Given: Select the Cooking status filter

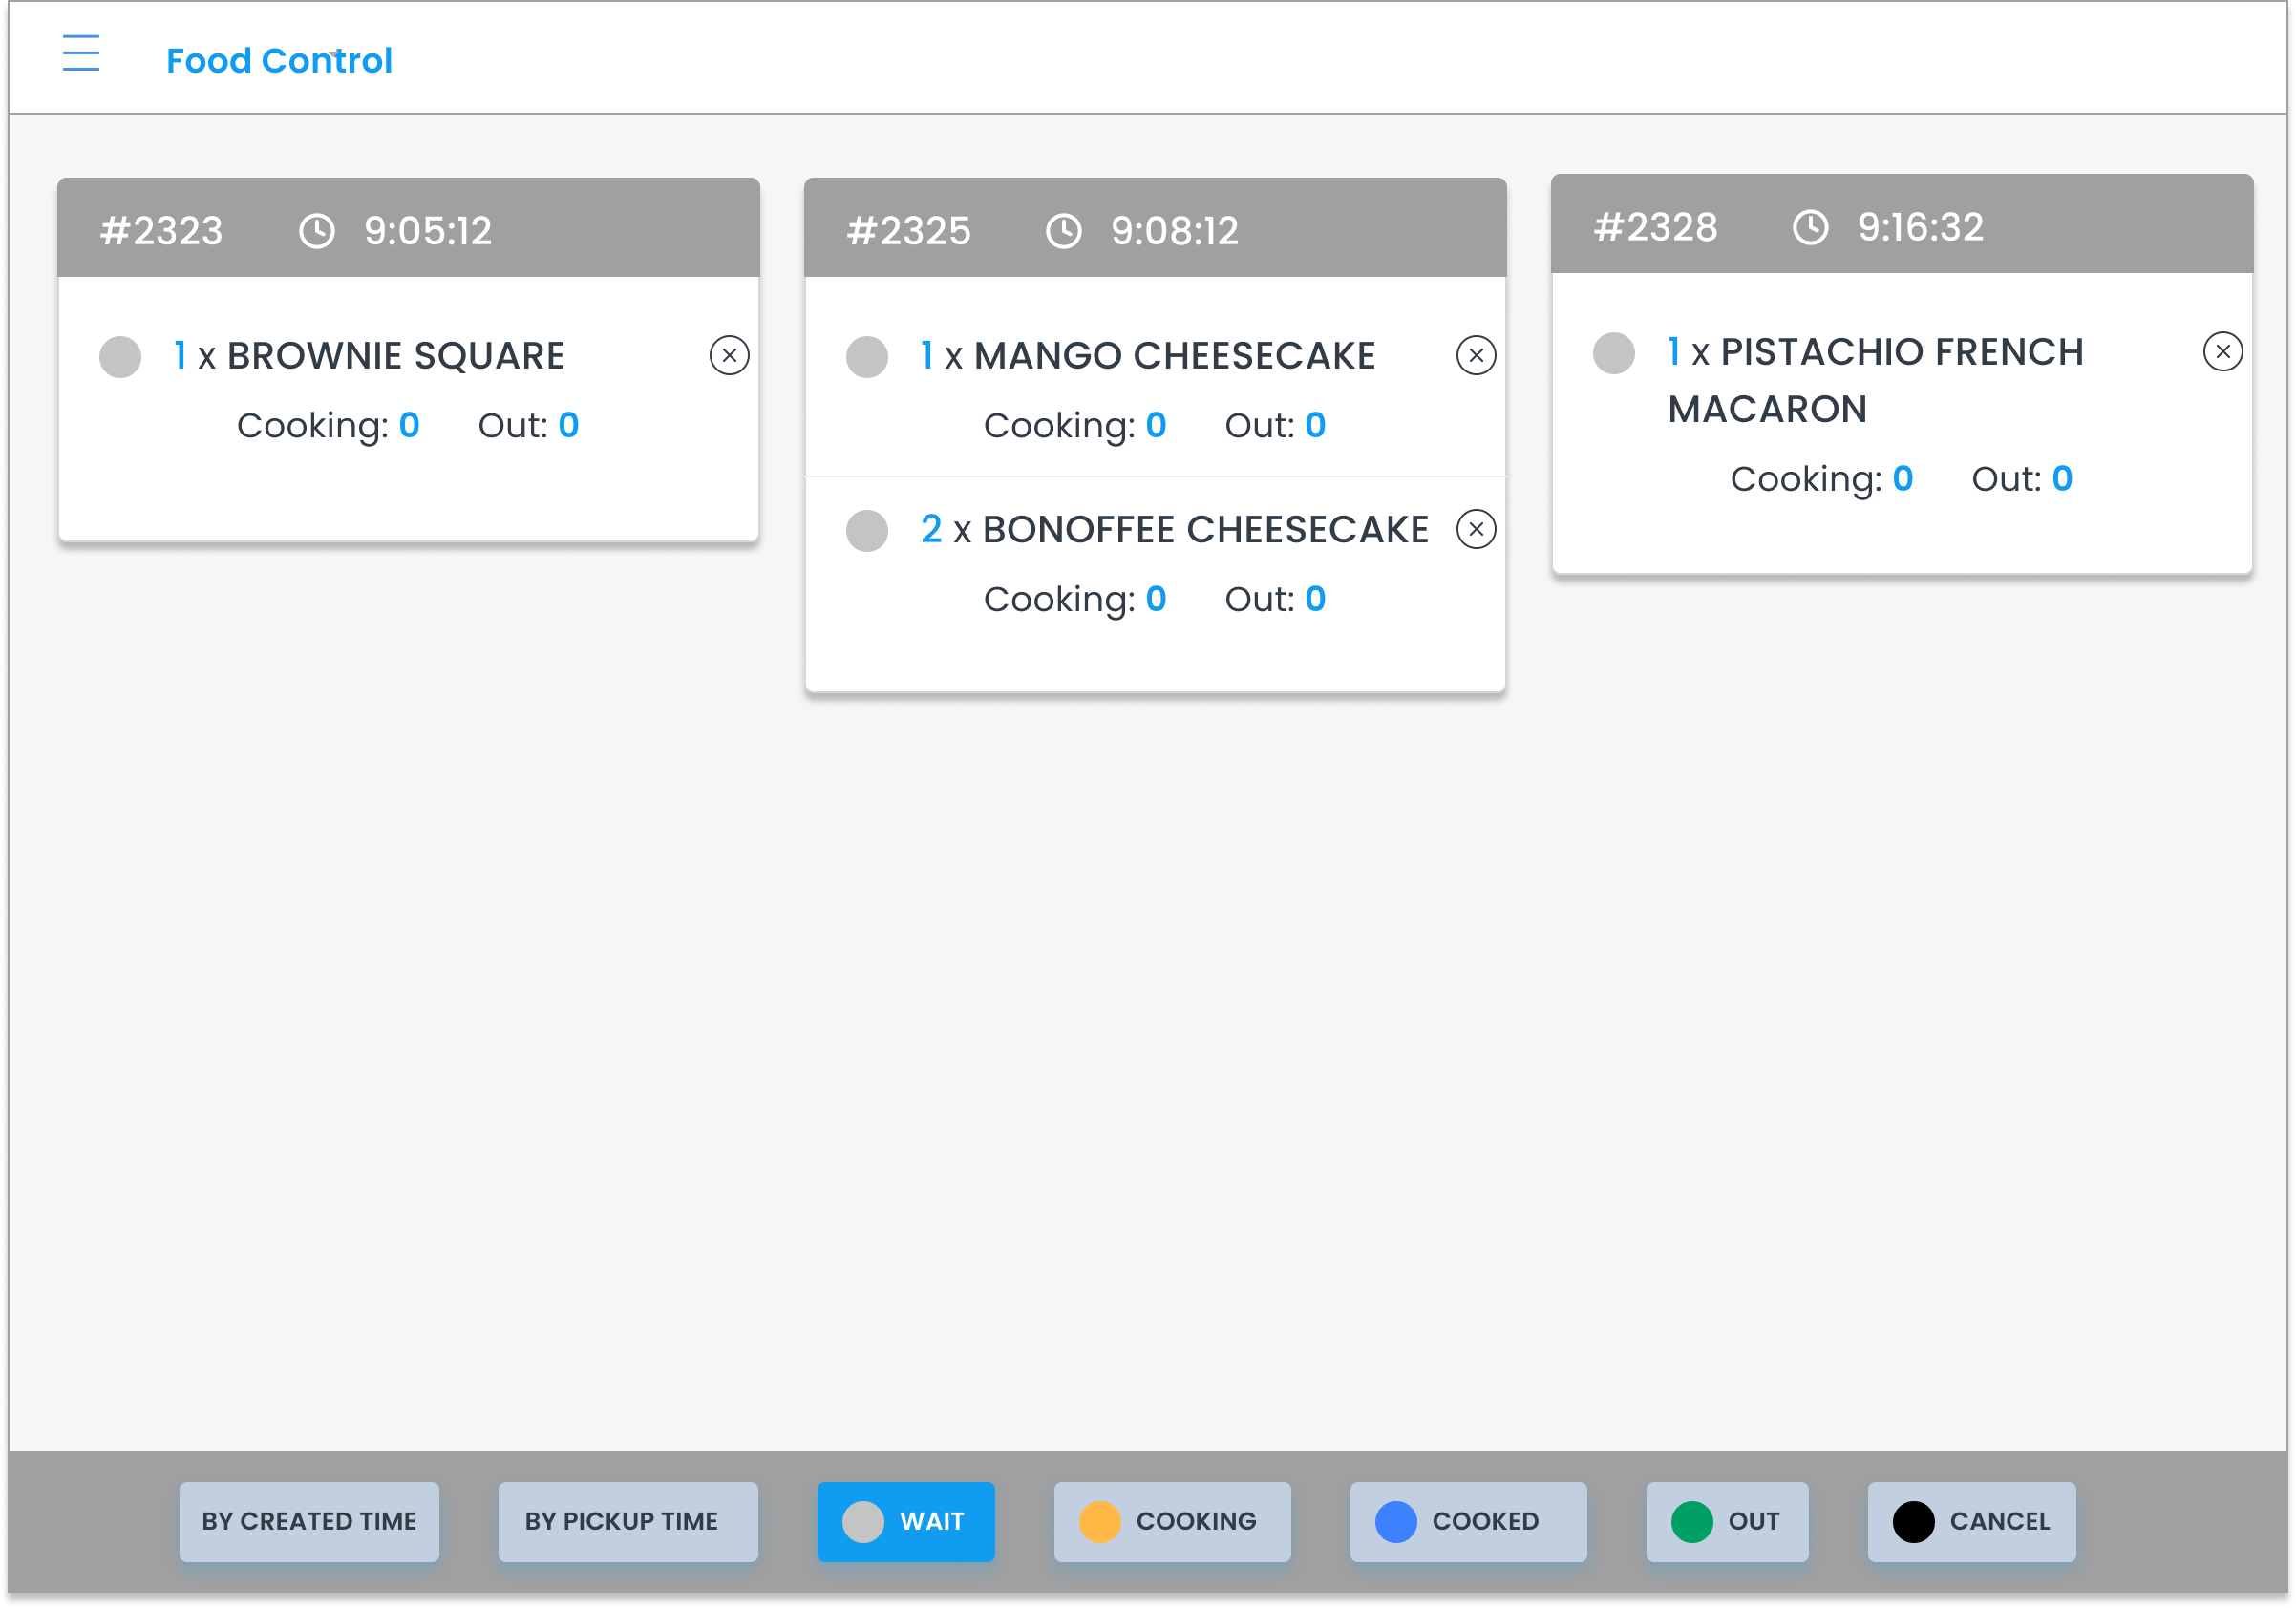Looking at the screenshot, I should (1172, 1521).
